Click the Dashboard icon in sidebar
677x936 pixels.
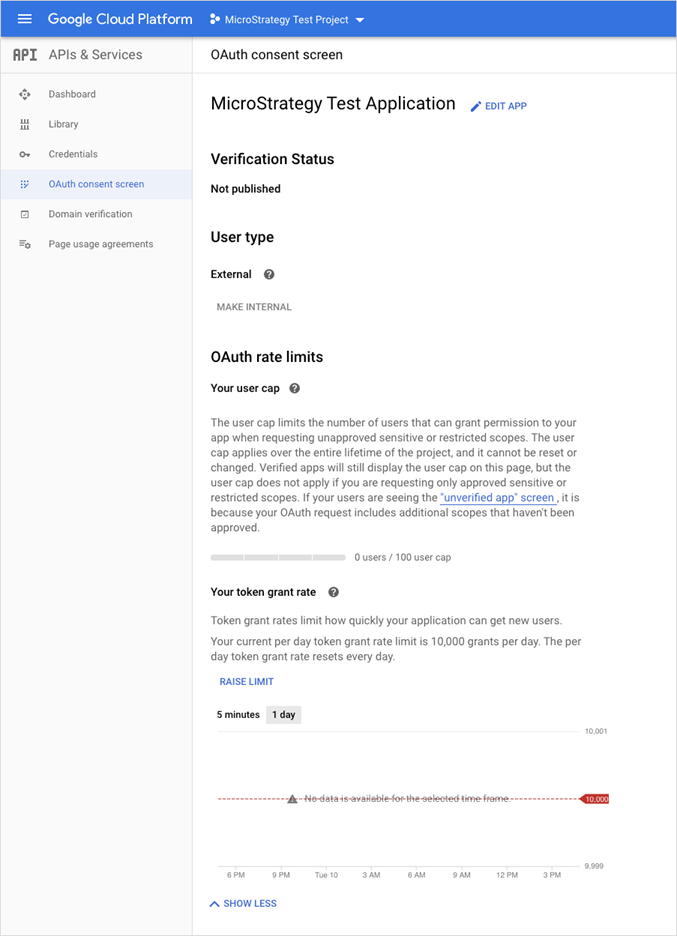[25, 94]
